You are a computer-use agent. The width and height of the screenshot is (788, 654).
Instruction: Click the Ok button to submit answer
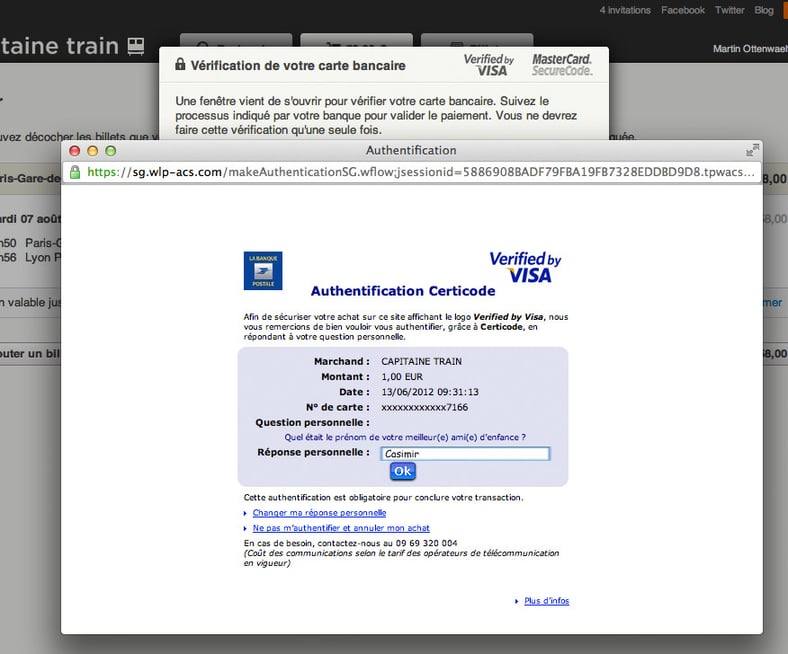(x=403, y=471)
